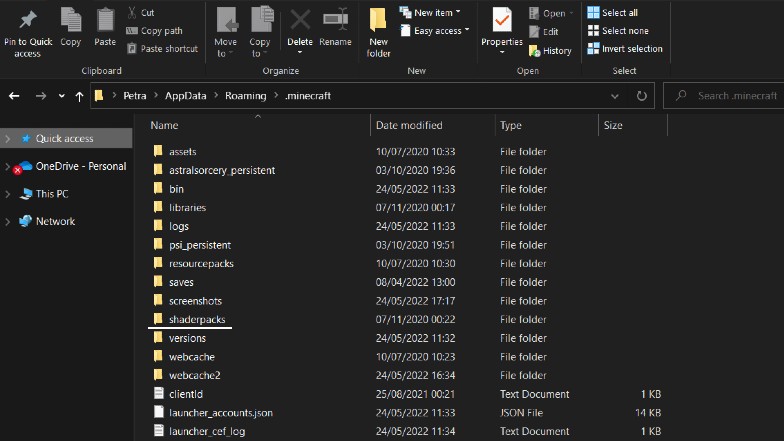Go forward with the Forward arrow

[41, 96]
